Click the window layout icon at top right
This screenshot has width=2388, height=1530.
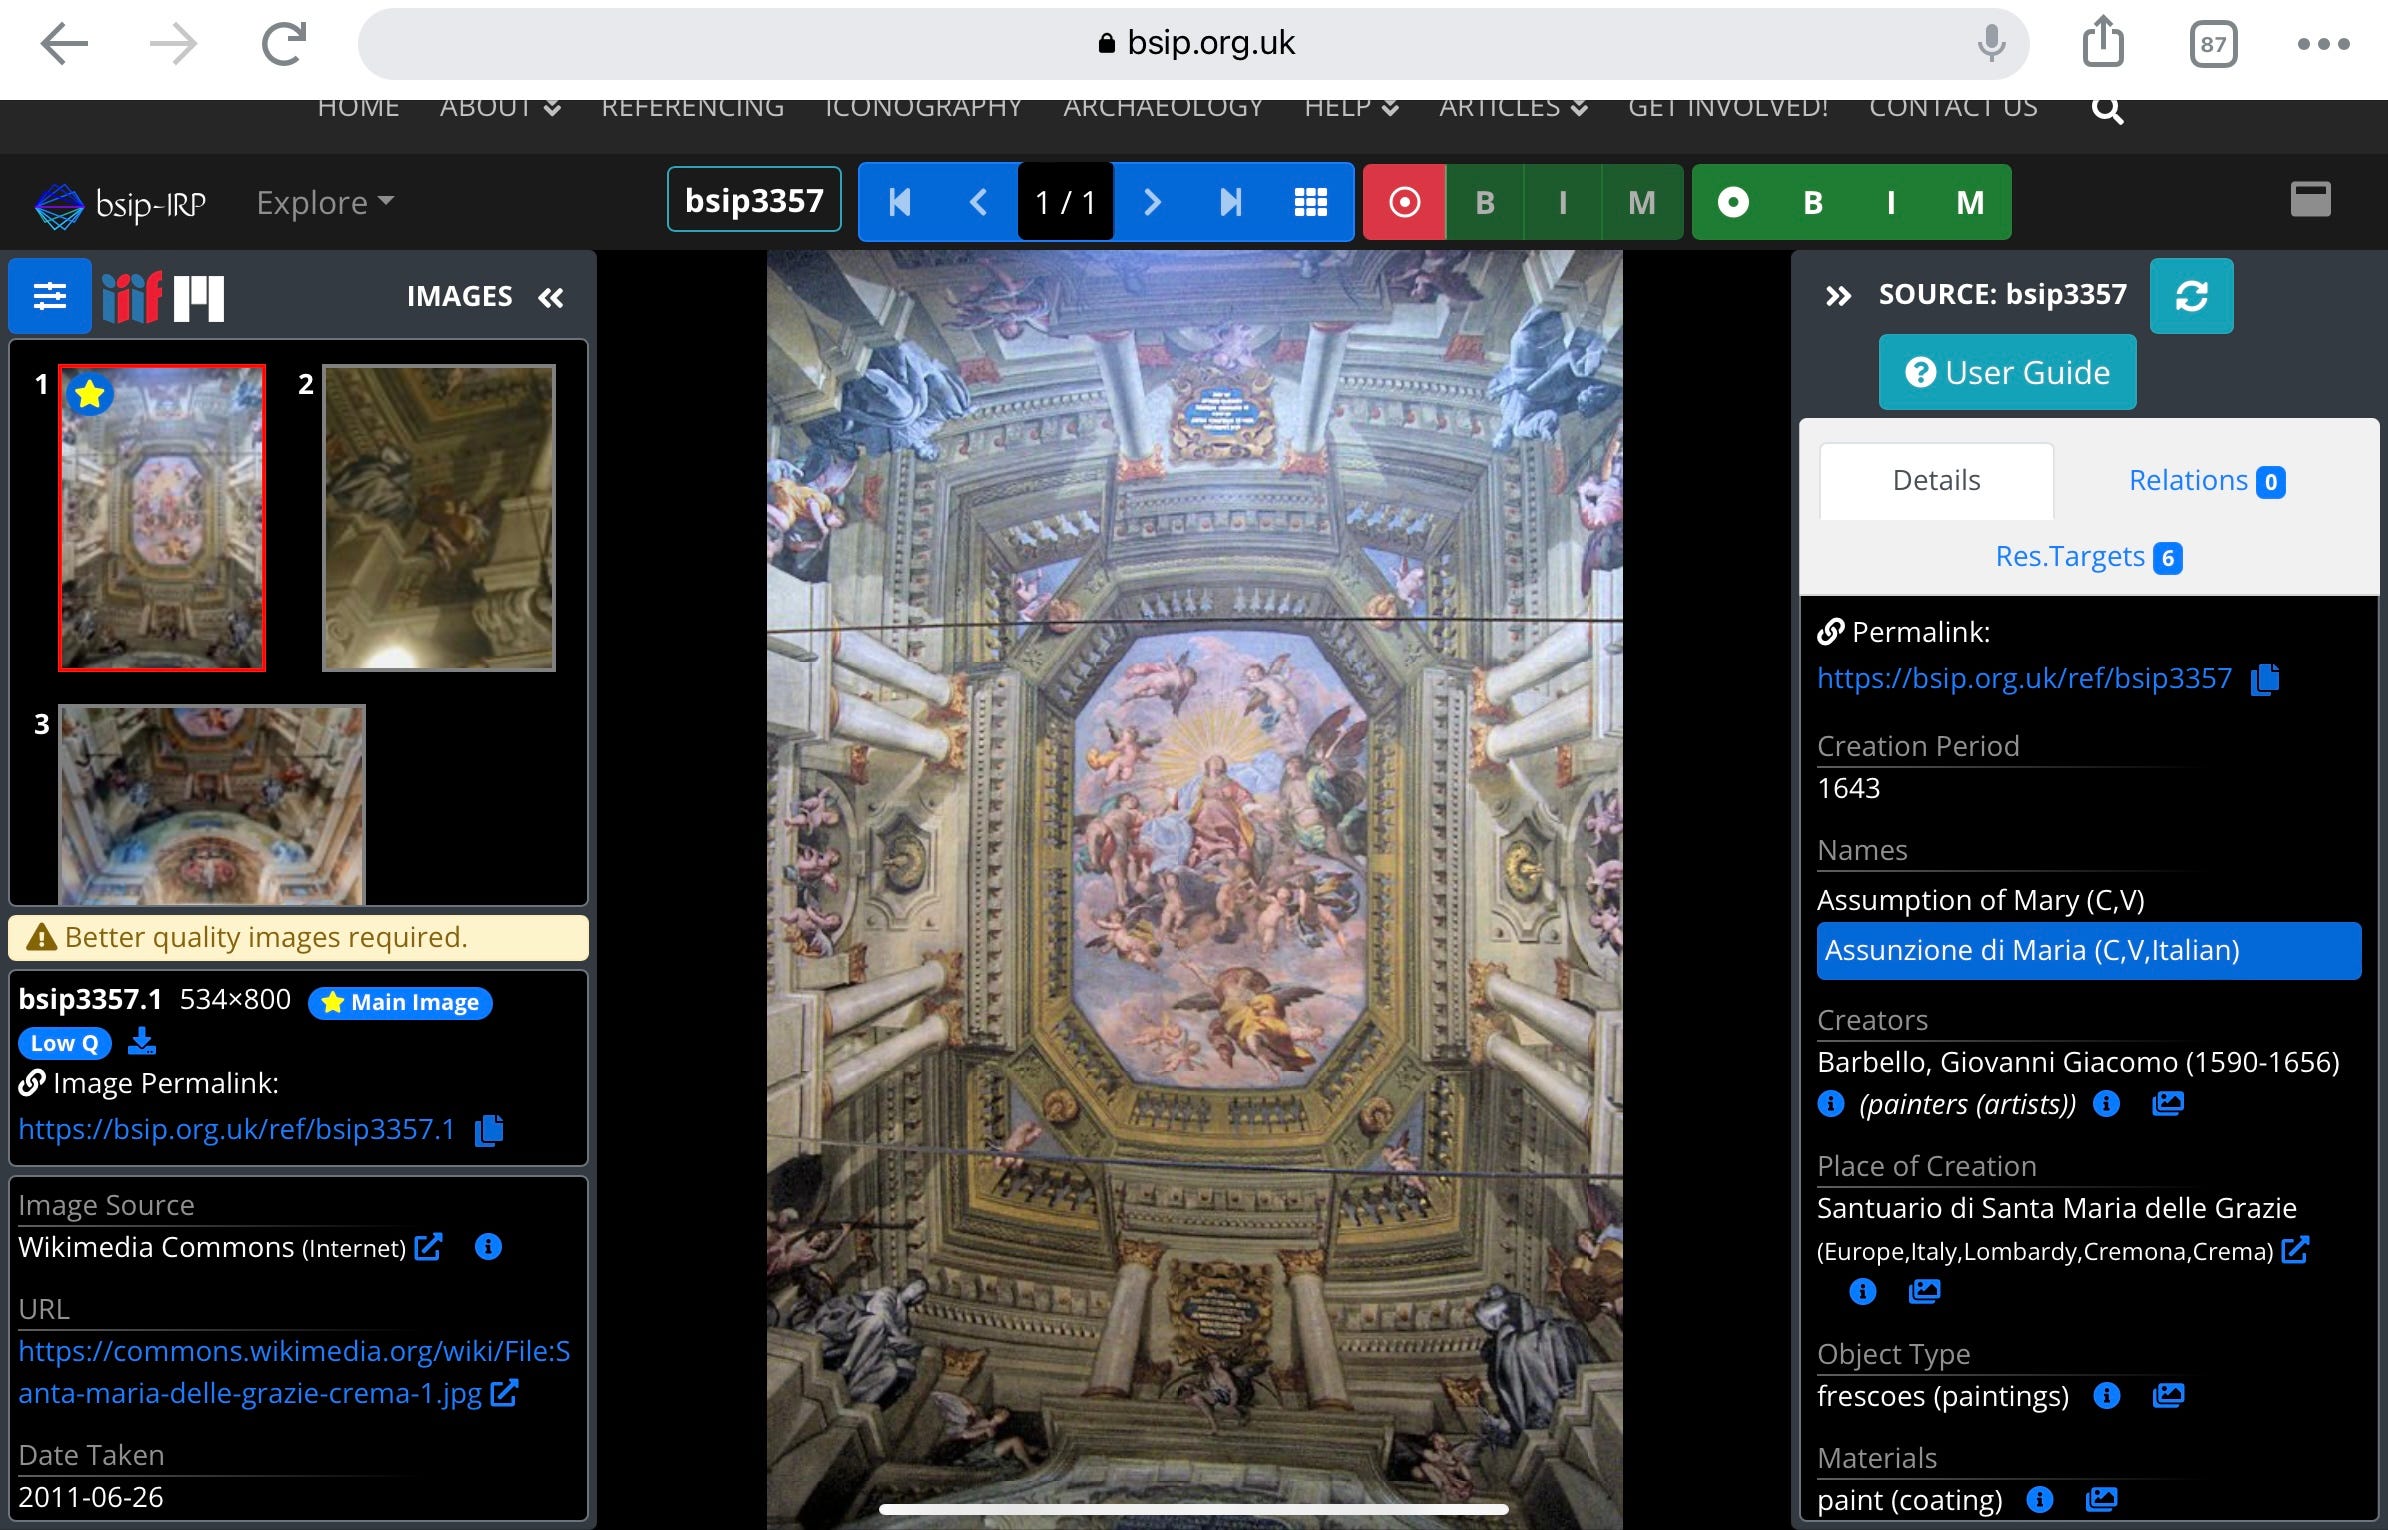coord(2311,199)
